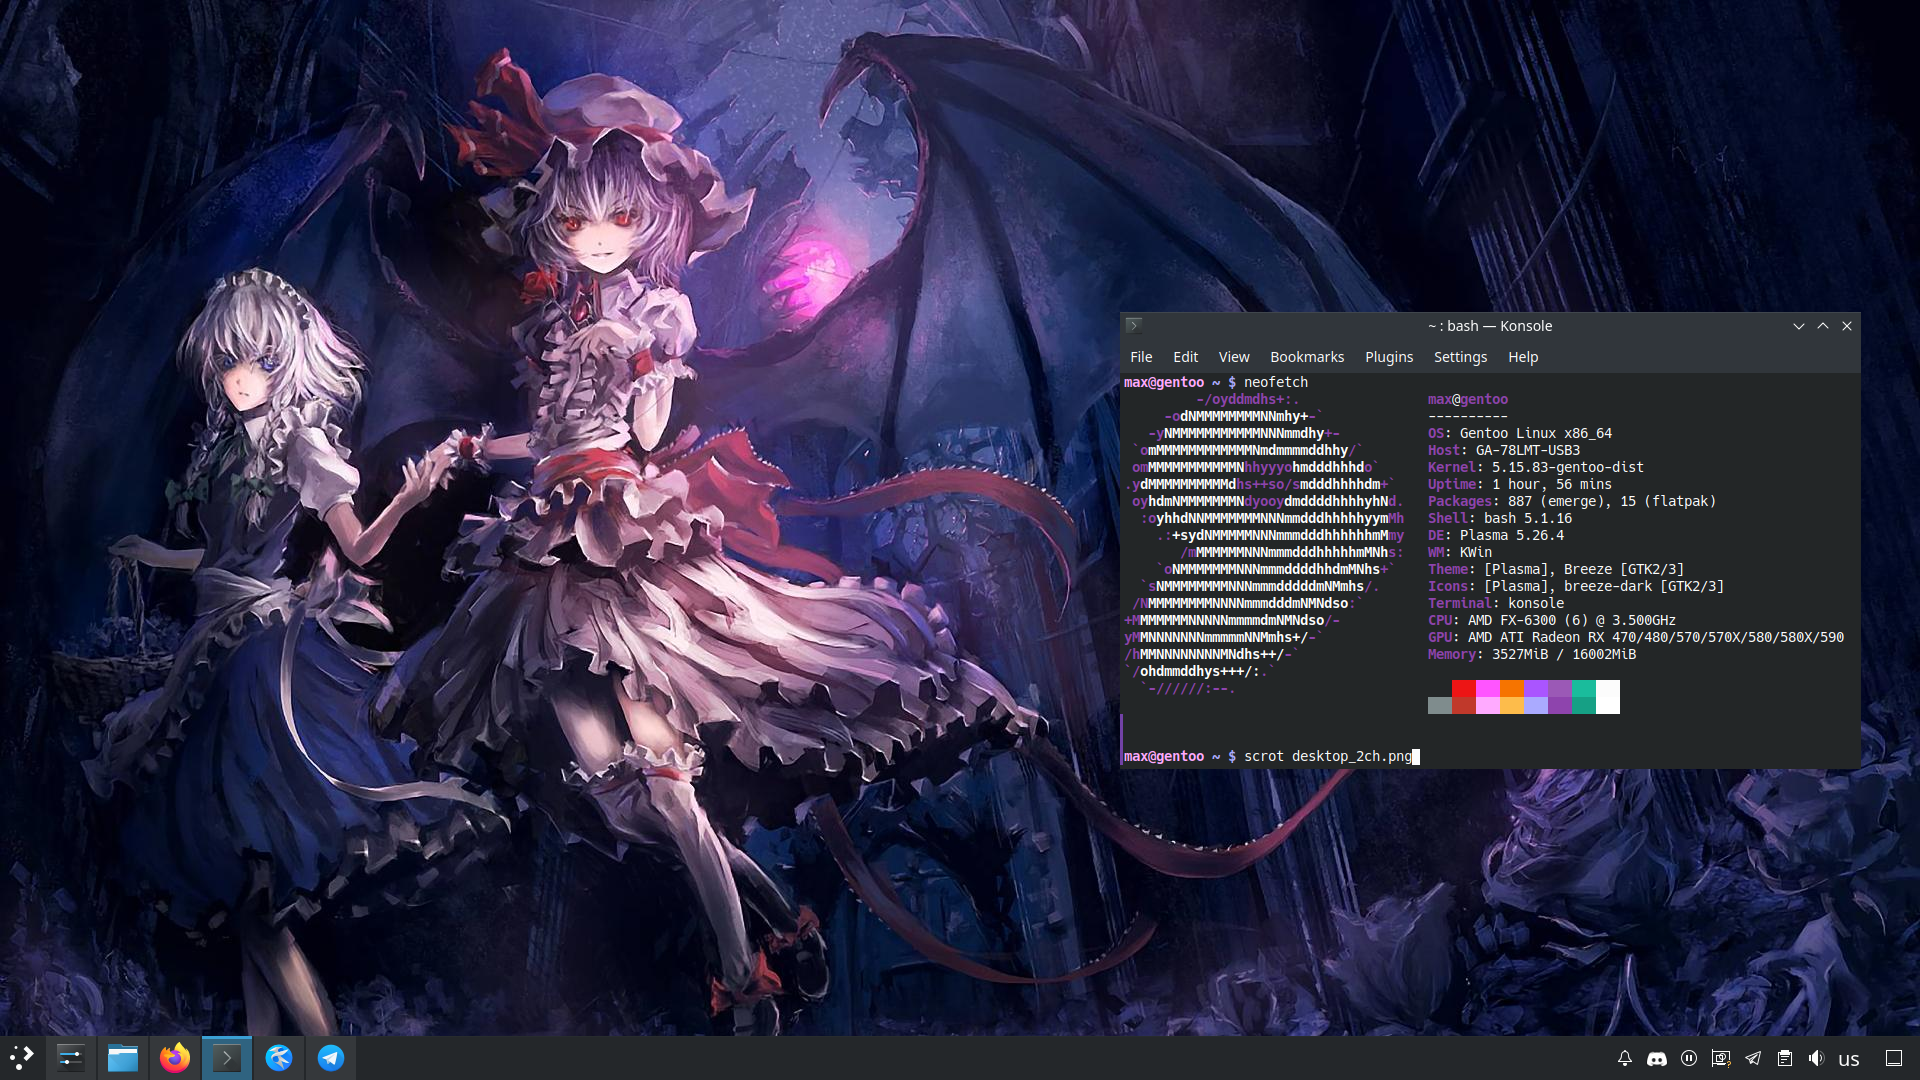
Task: Click the pause circle tray icon
Action: point(1689,1058)
